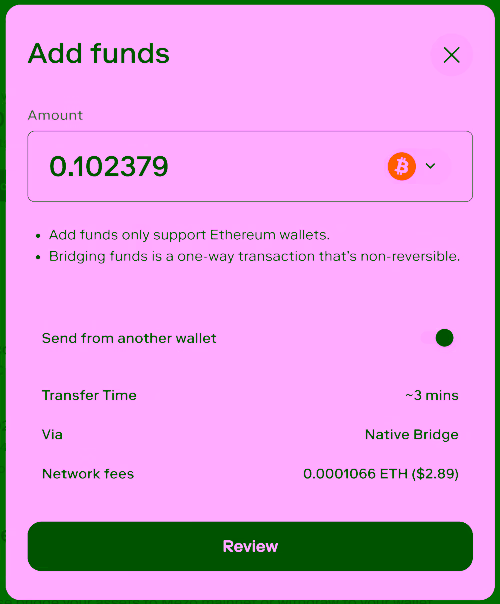Close the Add funds dialog

tap(451, 55)
